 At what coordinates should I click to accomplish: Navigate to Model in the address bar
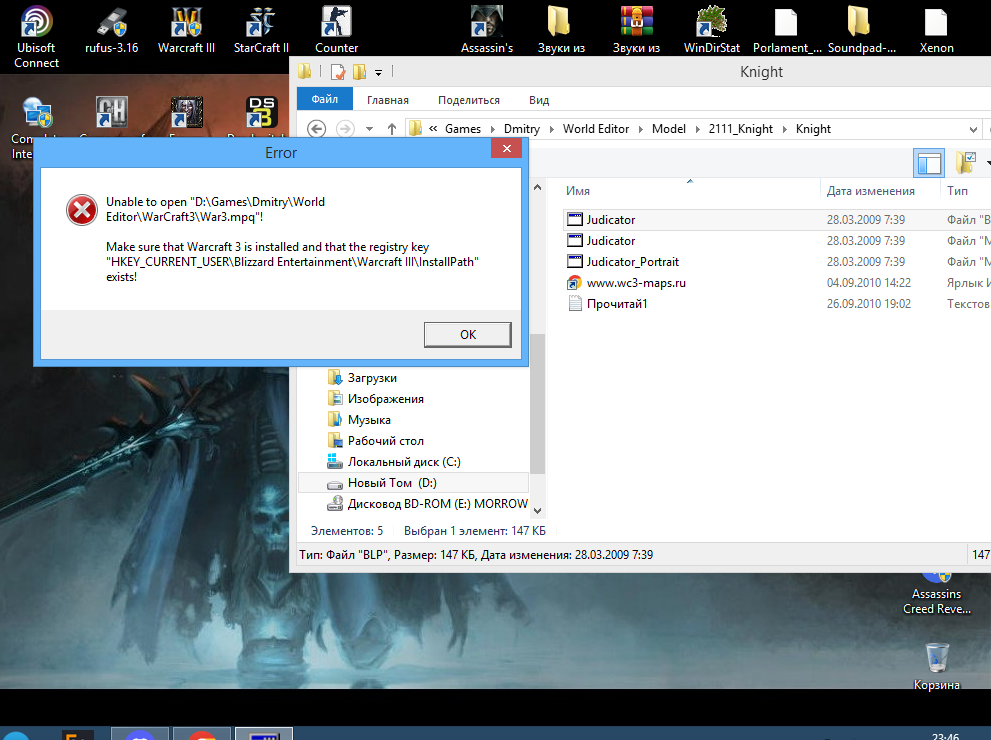[x=669, y=129]
